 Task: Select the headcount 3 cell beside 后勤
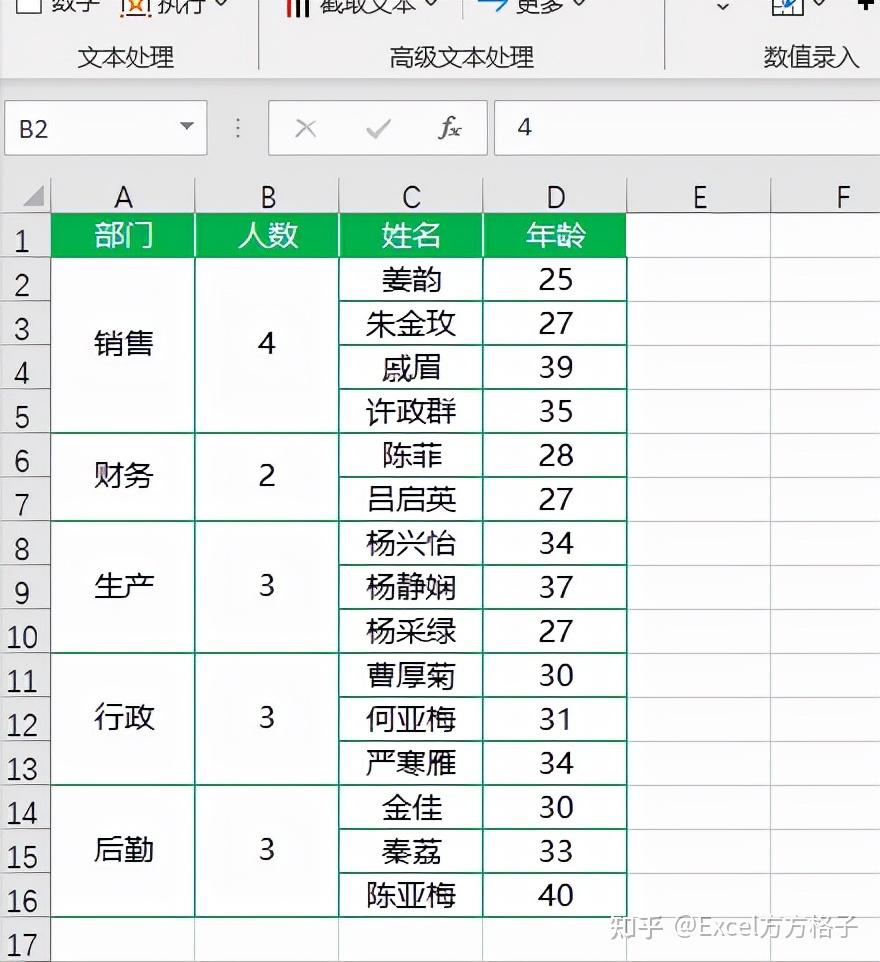click(x=267, y=851)
